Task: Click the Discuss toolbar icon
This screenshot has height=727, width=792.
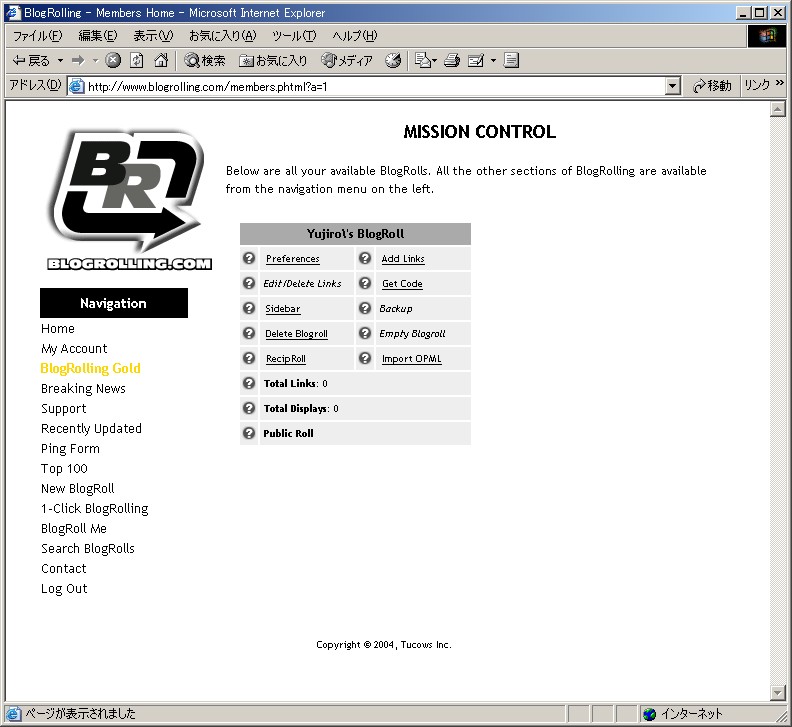Action: [x=511, y=61]
